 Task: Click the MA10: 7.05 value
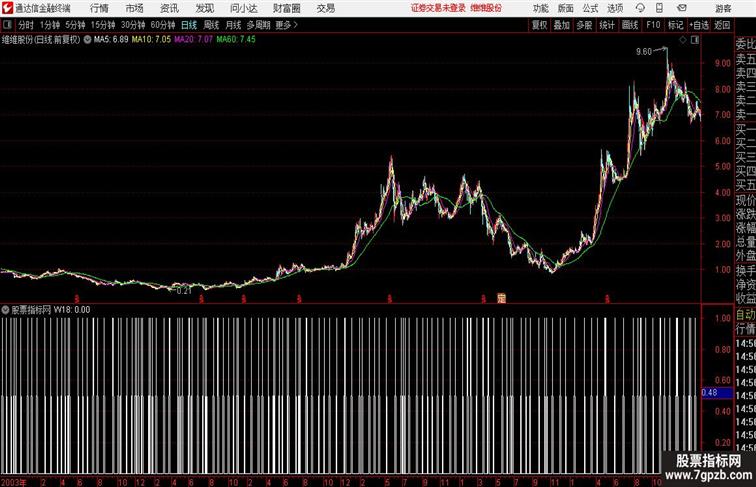pos(151,40)
